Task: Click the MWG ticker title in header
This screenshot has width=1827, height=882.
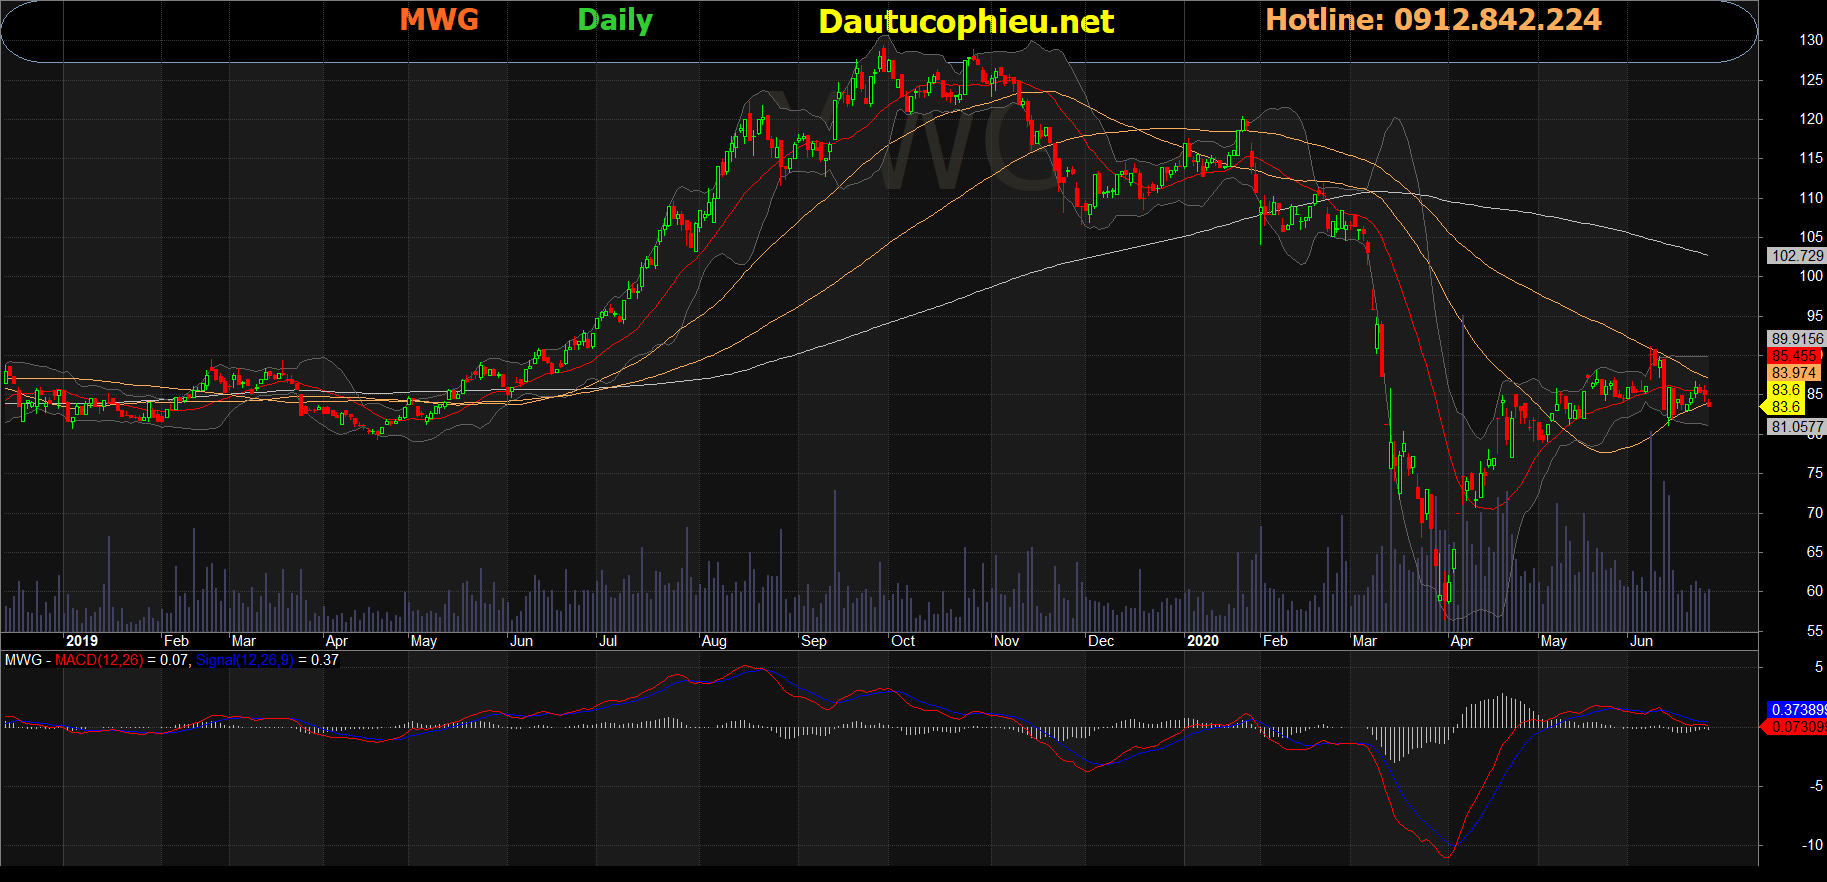Action: click(439, 20)
